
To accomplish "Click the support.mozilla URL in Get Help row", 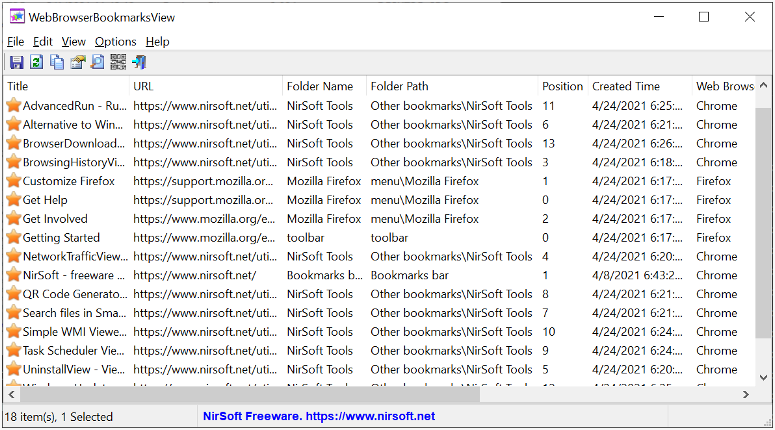I will 203,200.
